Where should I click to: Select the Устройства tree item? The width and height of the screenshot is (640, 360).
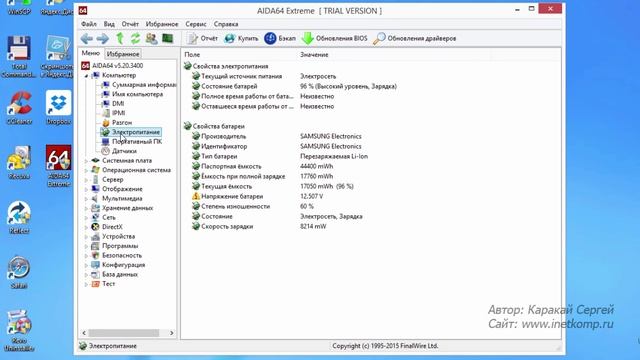click(x=118, y=236)
